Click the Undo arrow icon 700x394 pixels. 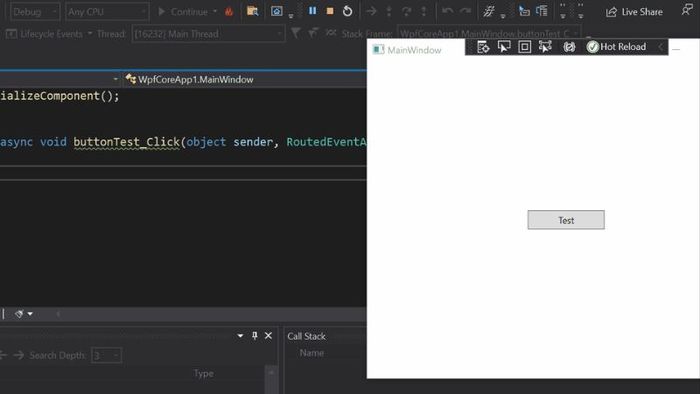448,12
